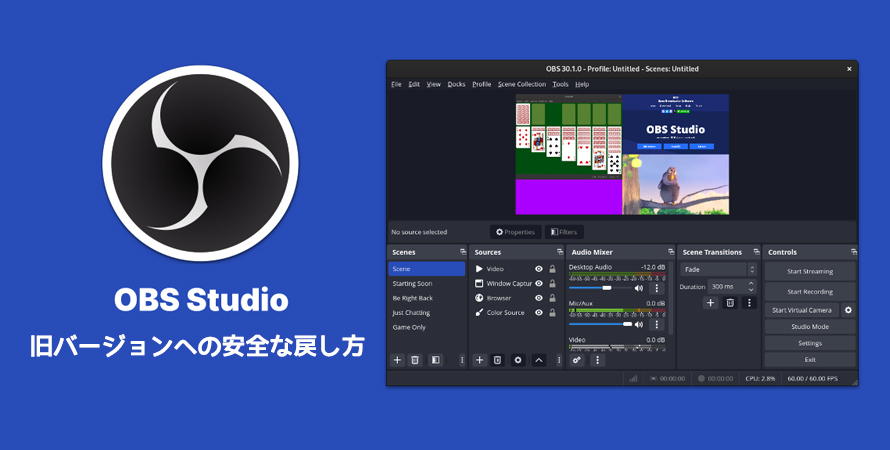Screen dimensions: 890x450
Task: Pop out the Scenes dock icon
Action: click(463, 252)
